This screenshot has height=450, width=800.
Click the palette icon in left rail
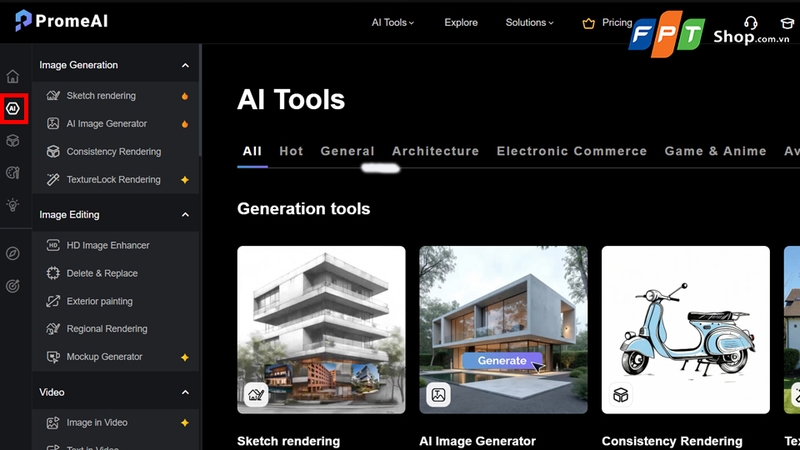click(13, 172)
